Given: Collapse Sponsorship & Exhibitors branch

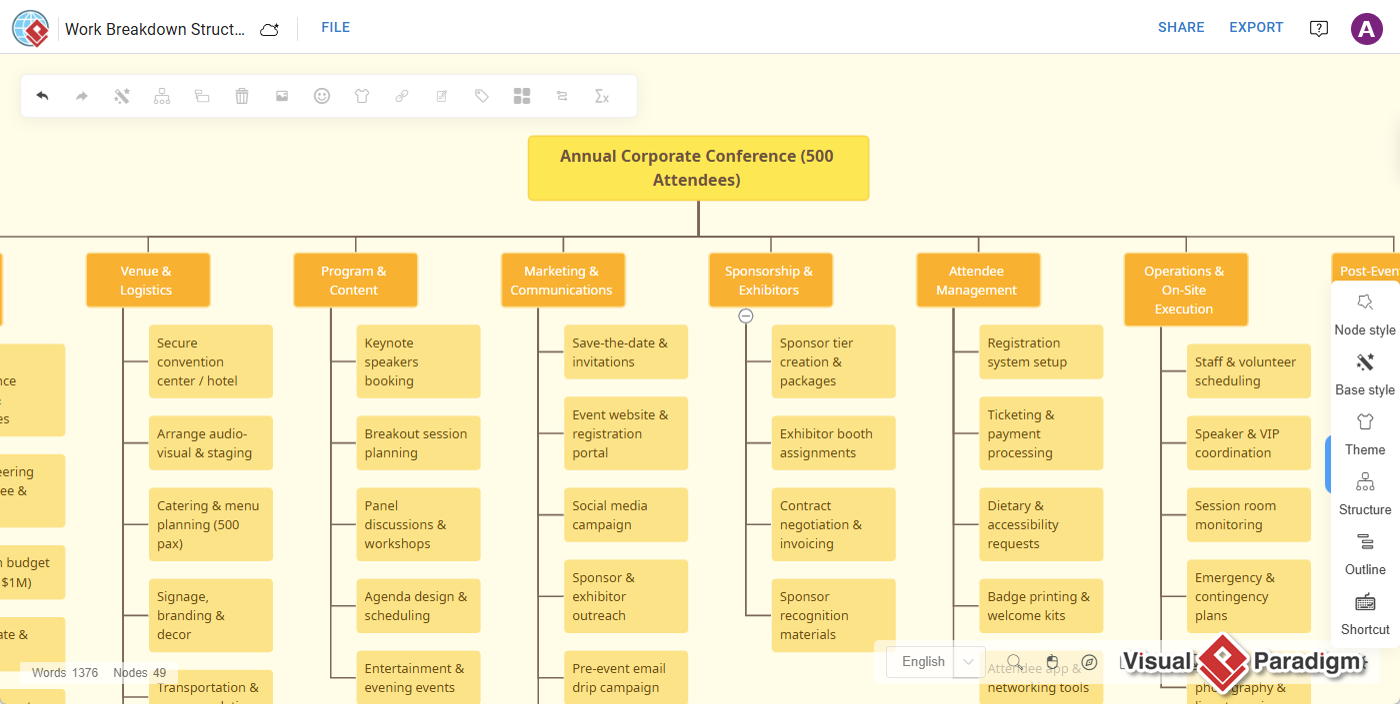Looking at the screenshot, I should coord(746,316).
